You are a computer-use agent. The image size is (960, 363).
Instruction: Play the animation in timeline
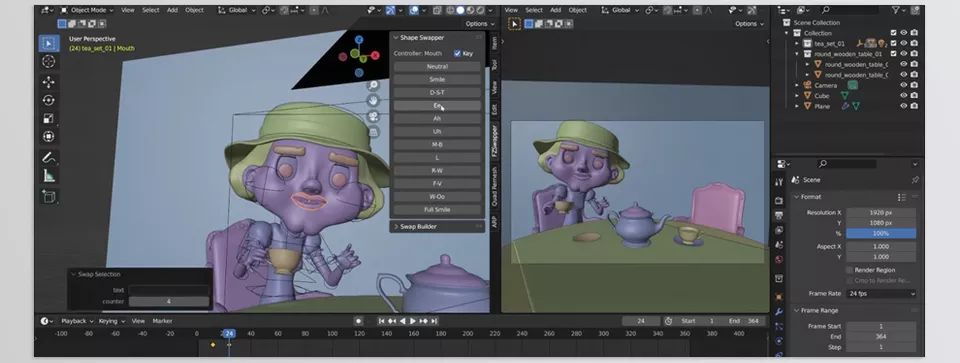pyautogui.click(x=413, y=321)
